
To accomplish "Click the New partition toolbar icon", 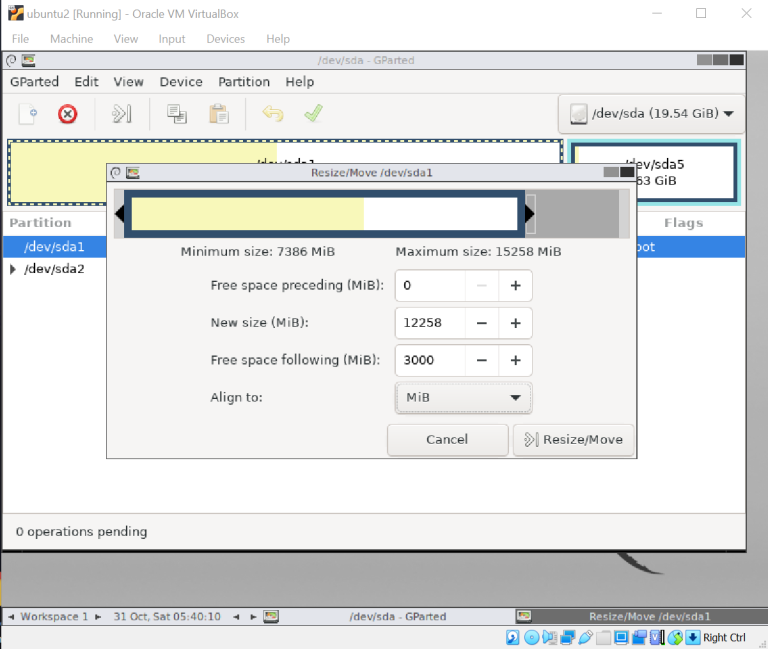I will pos(28,114).
